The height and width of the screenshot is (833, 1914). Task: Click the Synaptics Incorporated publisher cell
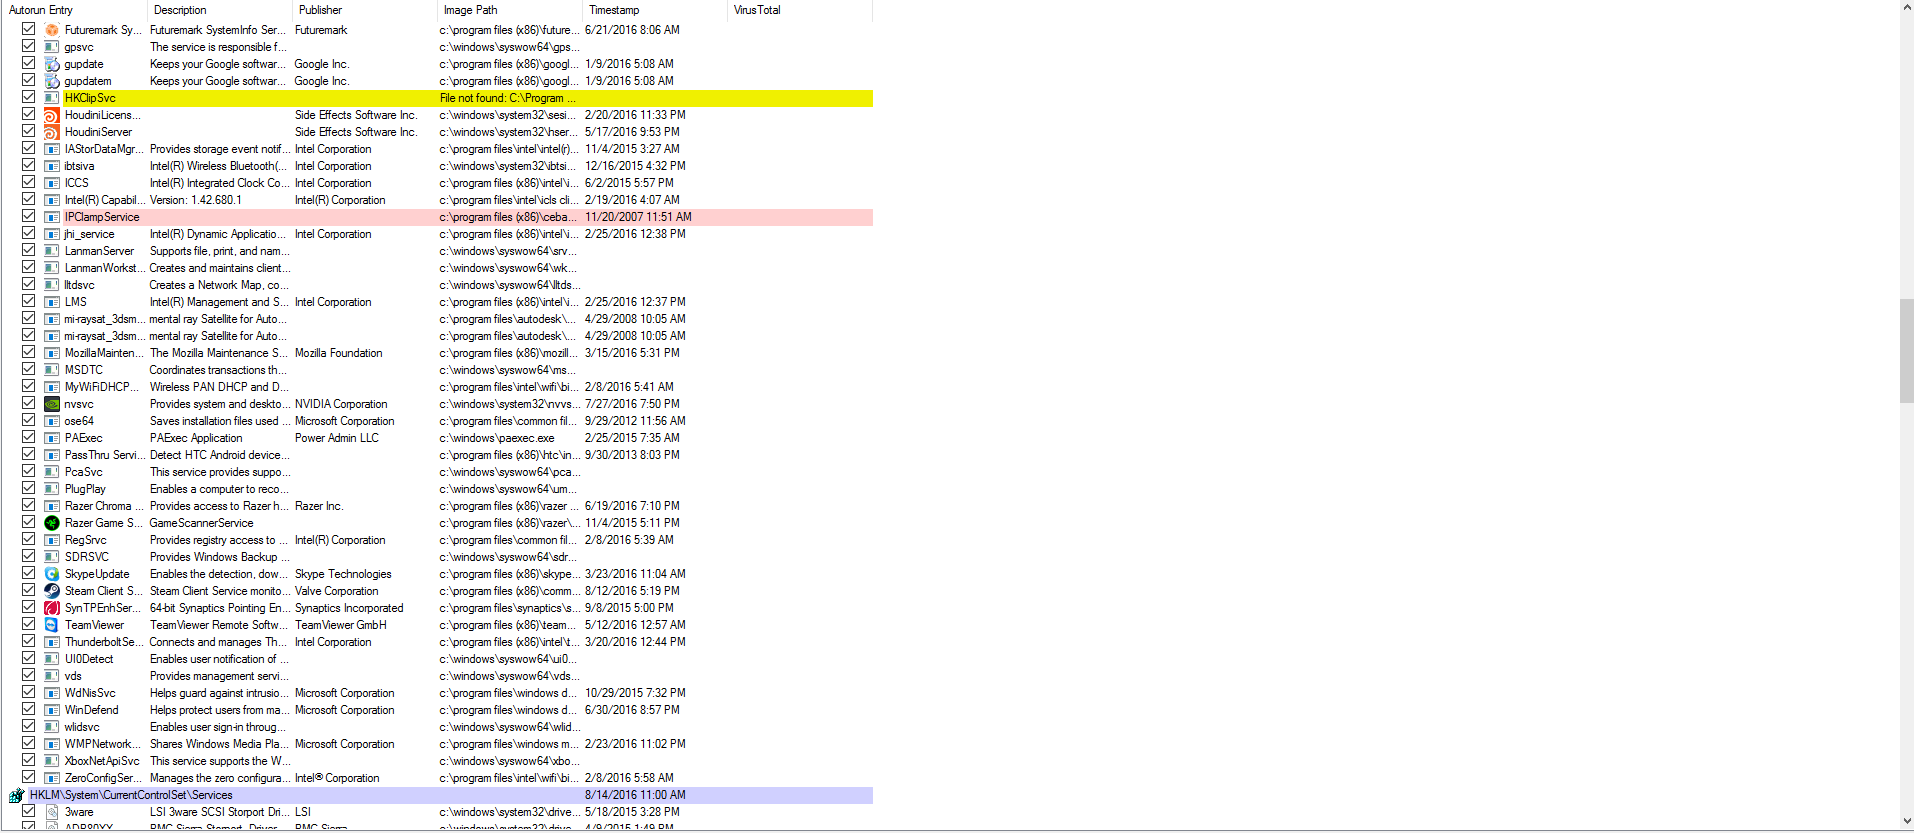click(x=349, y=608)
